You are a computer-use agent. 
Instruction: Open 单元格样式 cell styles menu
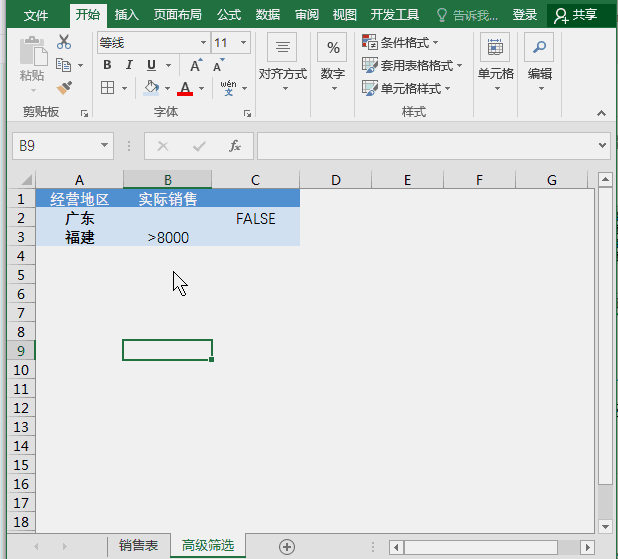[406, 88]
